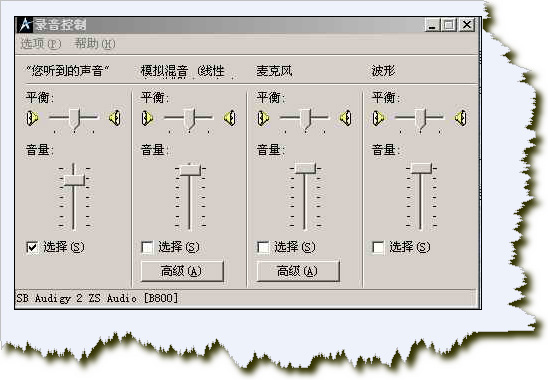Check 选择 box under 模拟混音
Screen dimensions: 548x380
coord(147,248)
